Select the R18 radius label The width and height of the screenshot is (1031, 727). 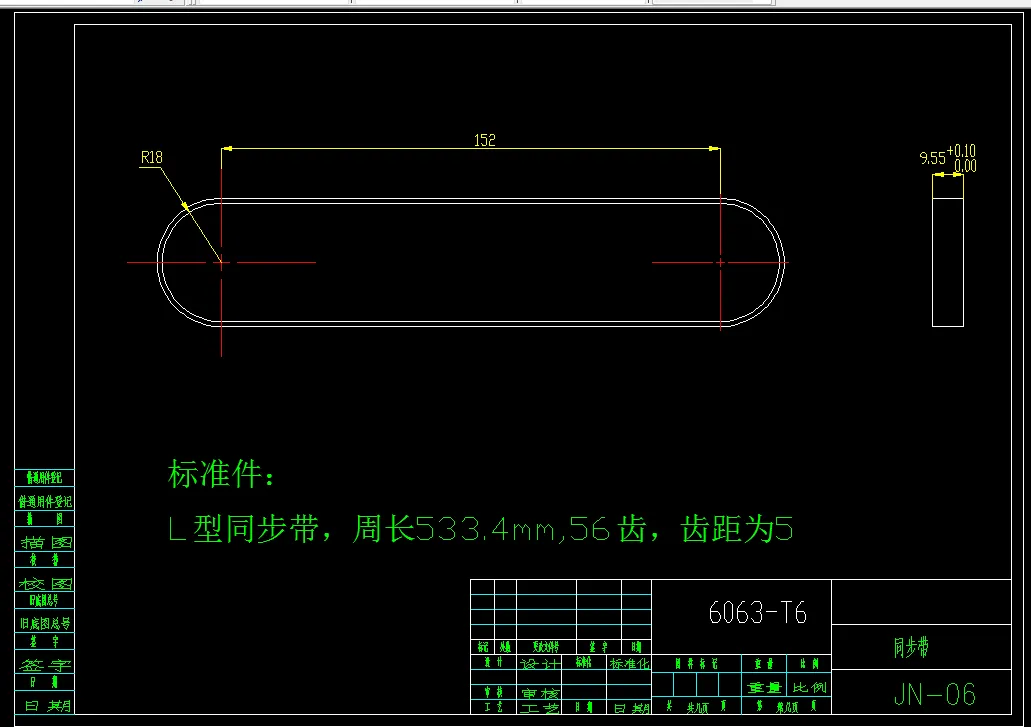[151, 157]
